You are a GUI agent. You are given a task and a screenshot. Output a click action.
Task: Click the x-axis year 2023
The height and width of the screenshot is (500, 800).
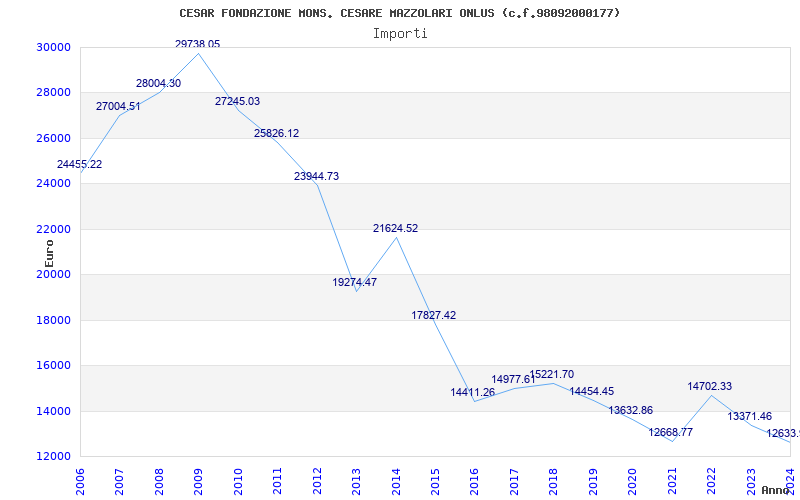[751, 481]
